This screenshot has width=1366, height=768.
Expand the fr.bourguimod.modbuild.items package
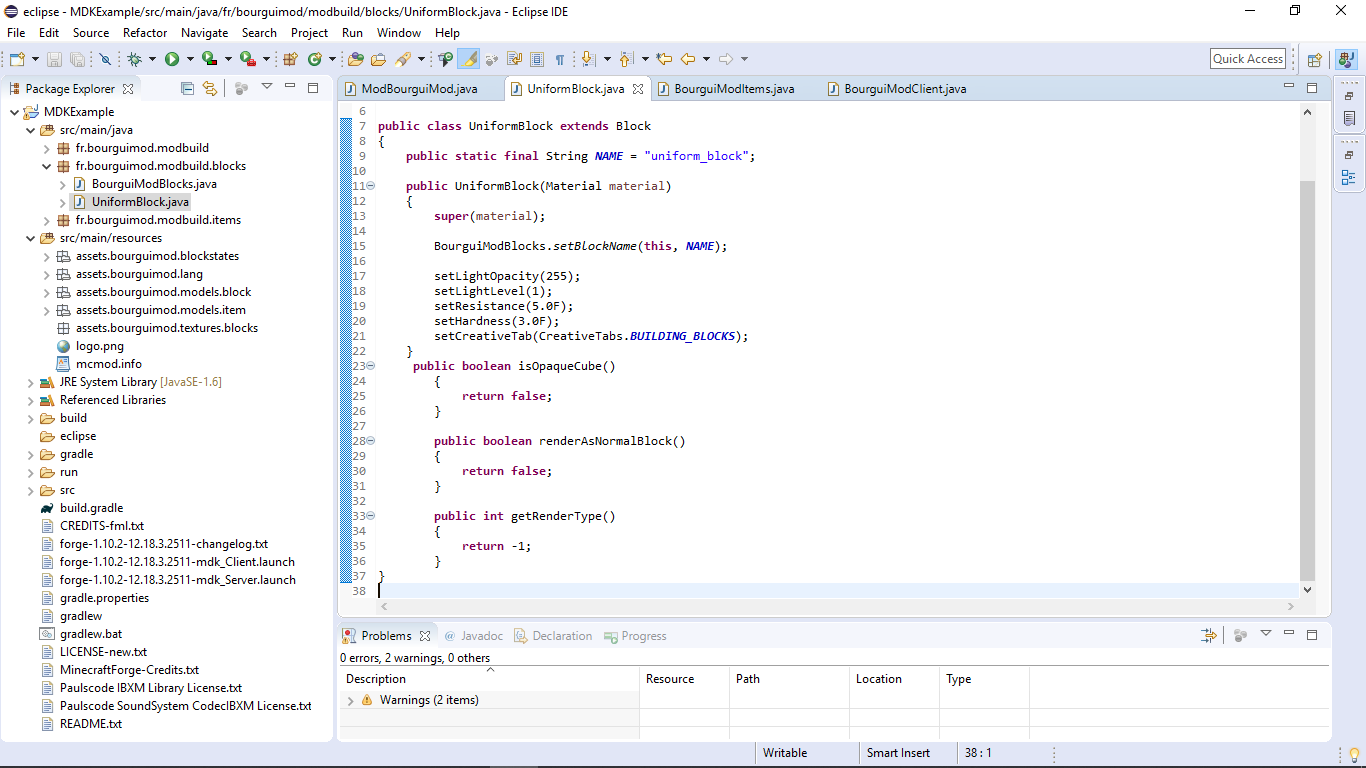pyautogui.click(x=47, y=220)
